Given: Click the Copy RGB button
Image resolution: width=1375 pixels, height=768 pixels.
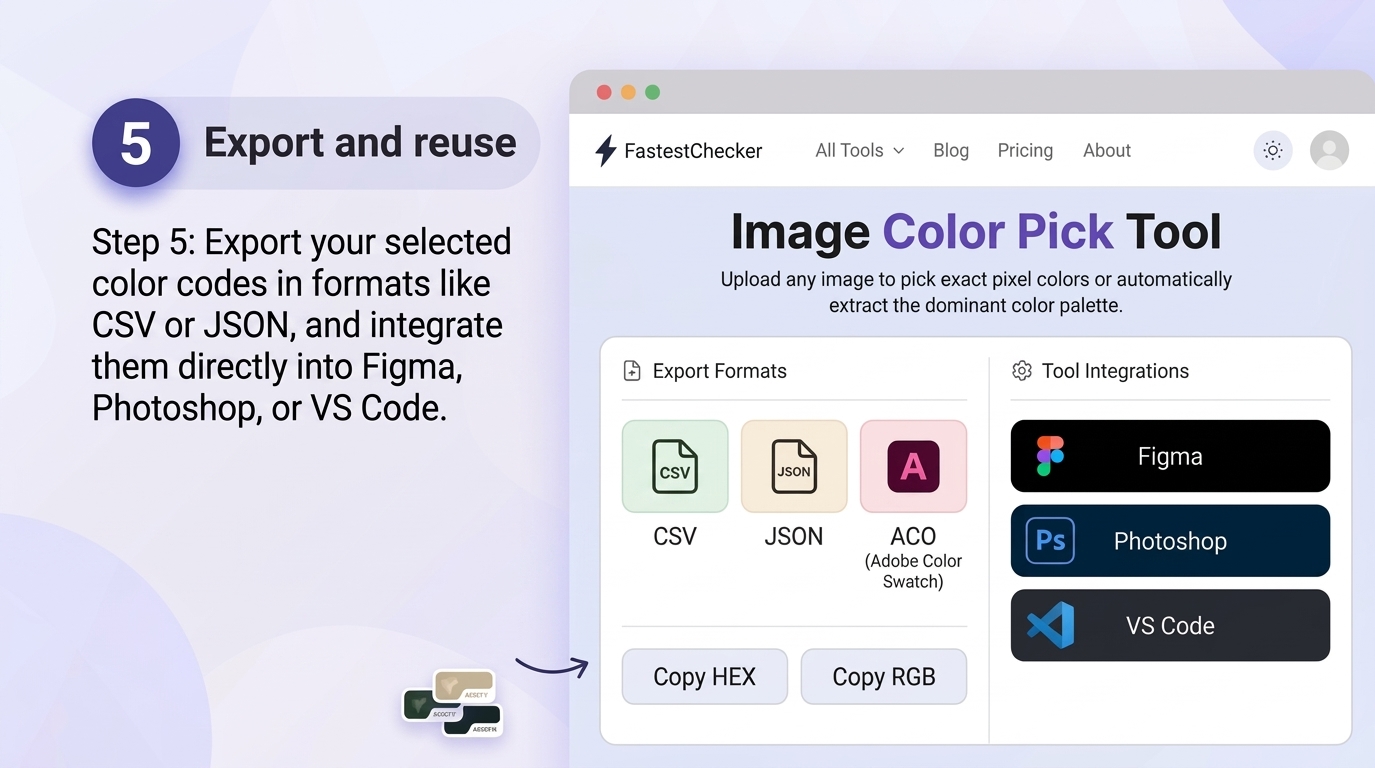Looking at the screenshot, I should pos(884,677).
